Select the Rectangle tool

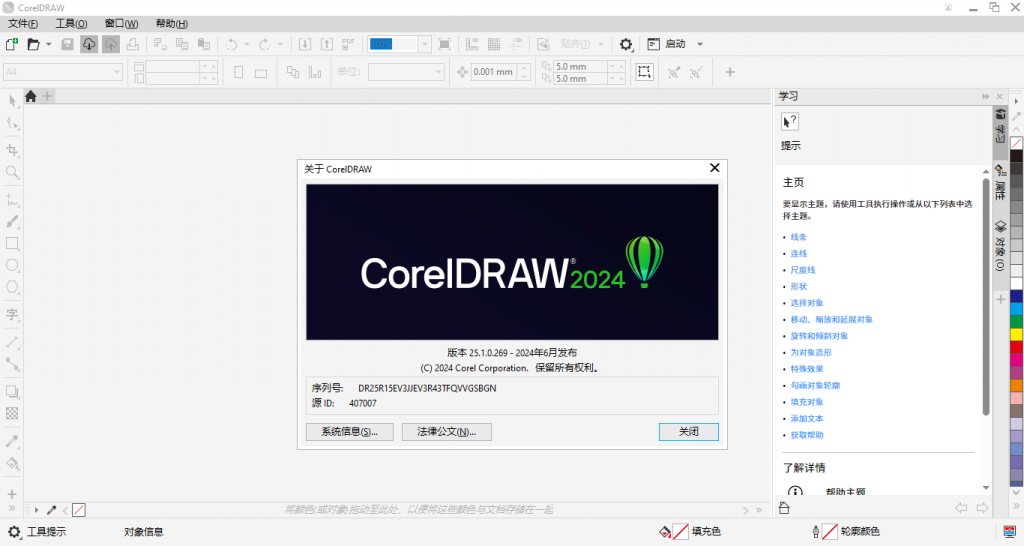click(x=12, y=243)
